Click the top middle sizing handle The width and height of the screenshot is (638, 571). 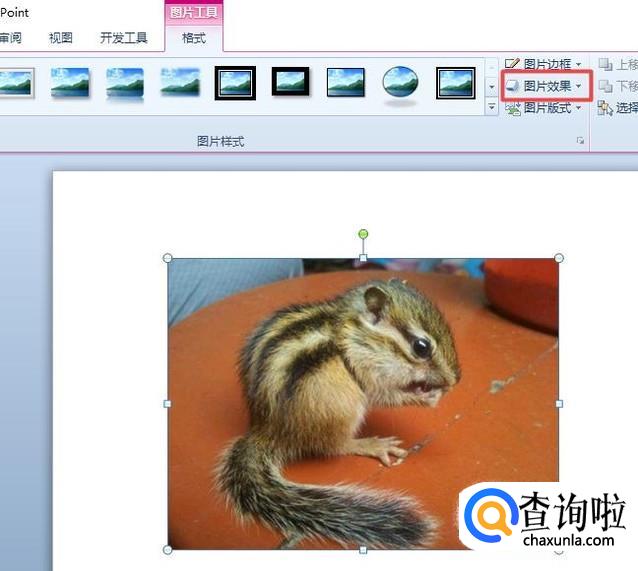coord(363,258)
